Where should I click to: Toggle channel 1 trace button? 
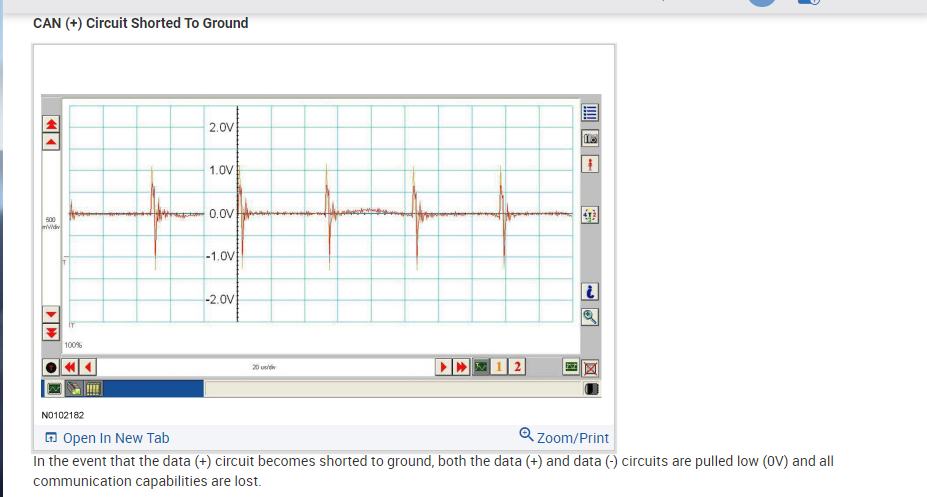tap(498, 367)
